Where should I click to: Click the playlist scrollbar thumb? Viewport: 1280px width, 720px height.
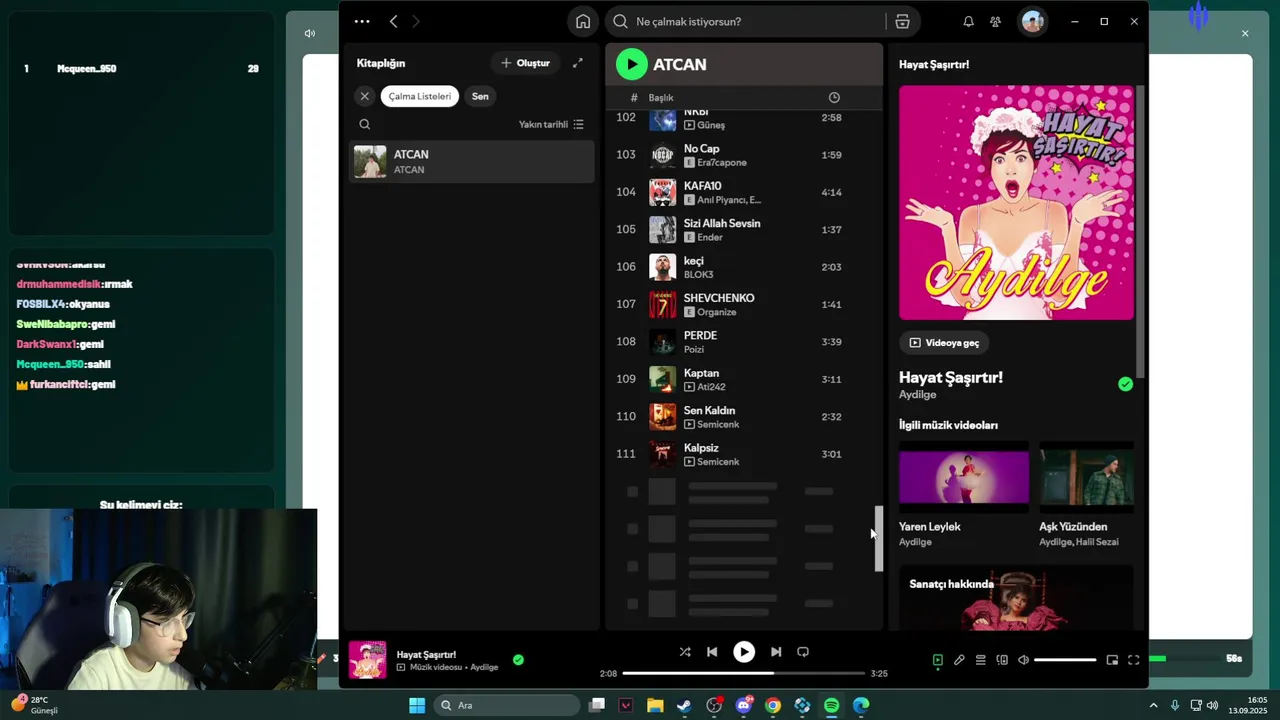(879, 538)
